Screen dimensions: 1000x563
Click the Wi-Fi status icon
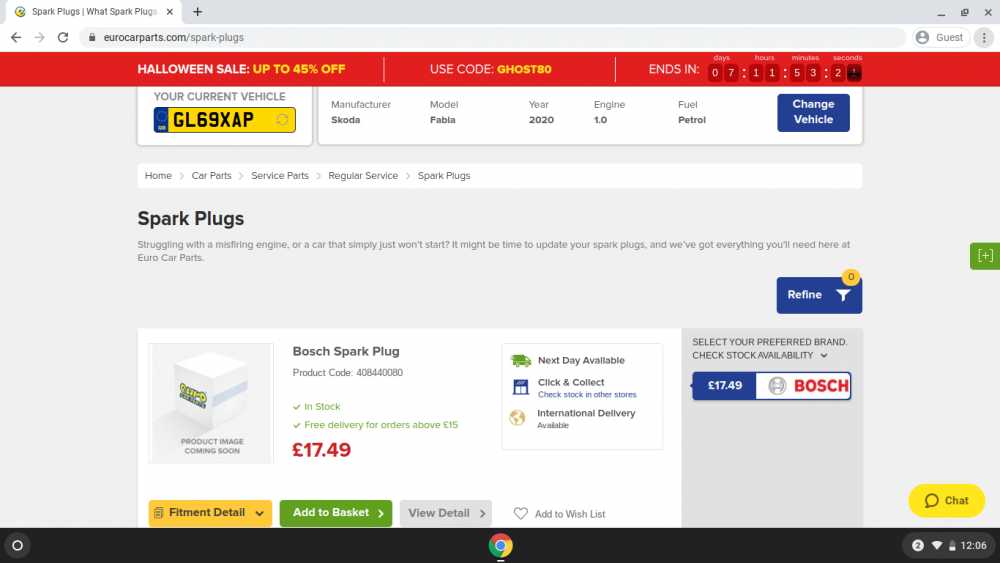coord(937,546)
